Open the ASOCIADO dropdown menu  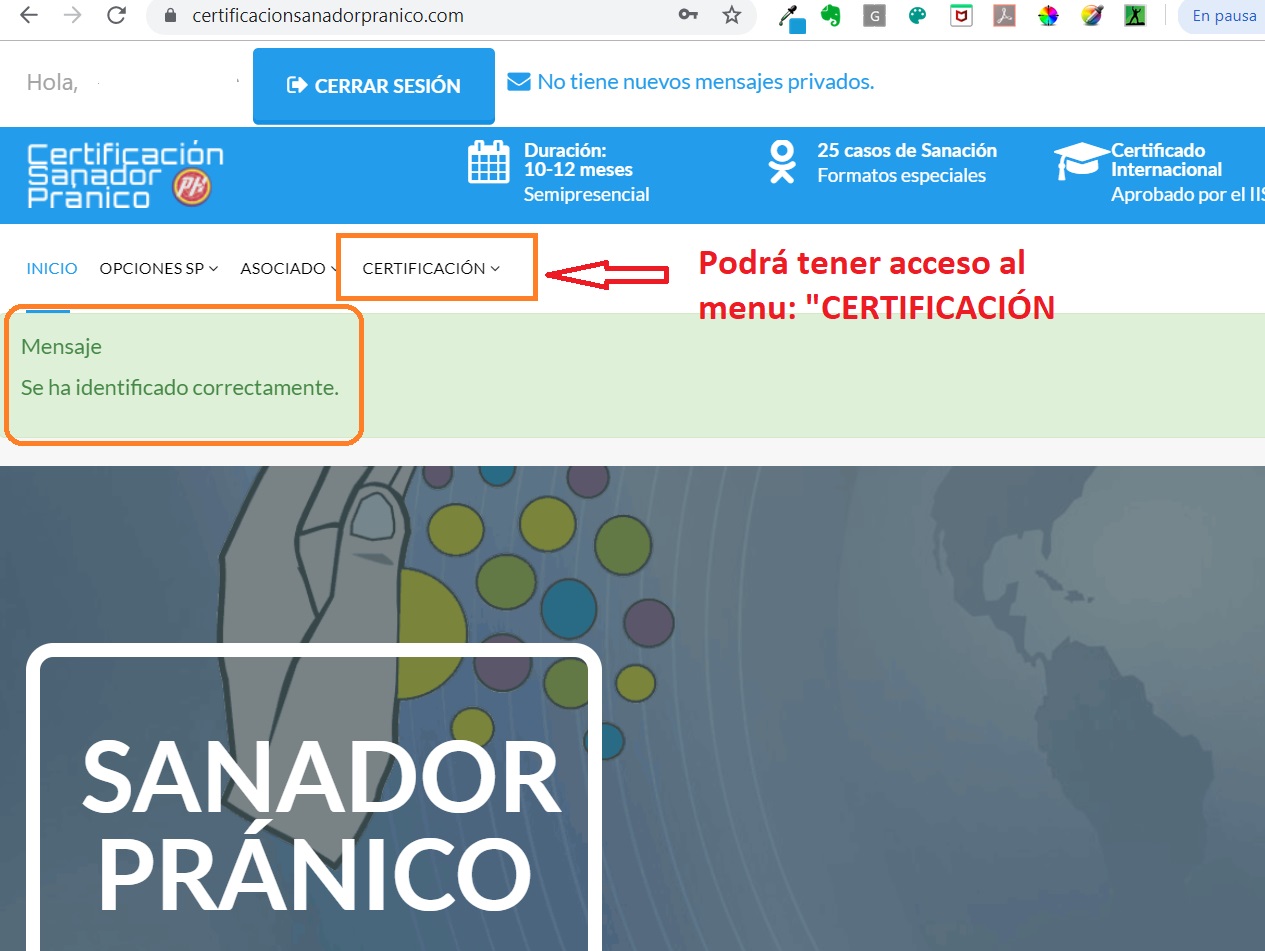[288, 268]
